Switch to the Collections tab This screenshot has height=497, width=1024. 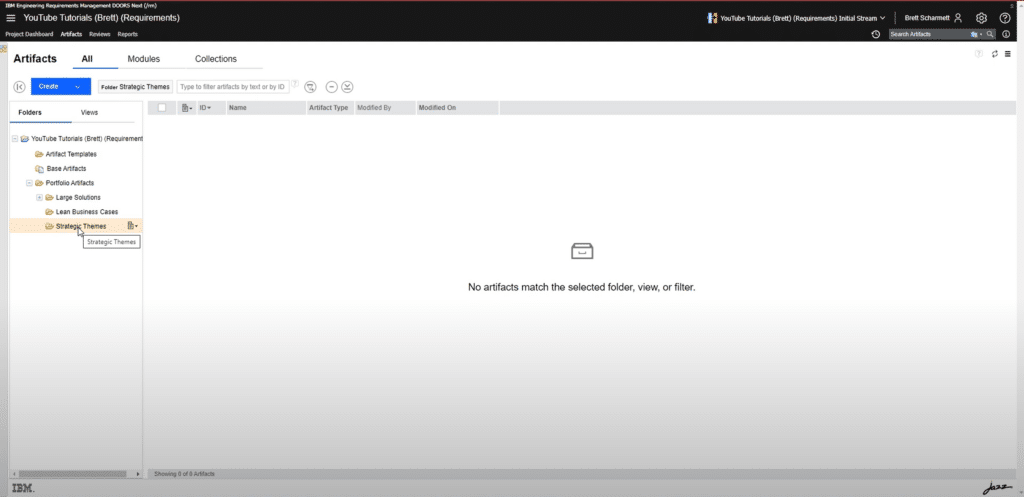point(216,59)
